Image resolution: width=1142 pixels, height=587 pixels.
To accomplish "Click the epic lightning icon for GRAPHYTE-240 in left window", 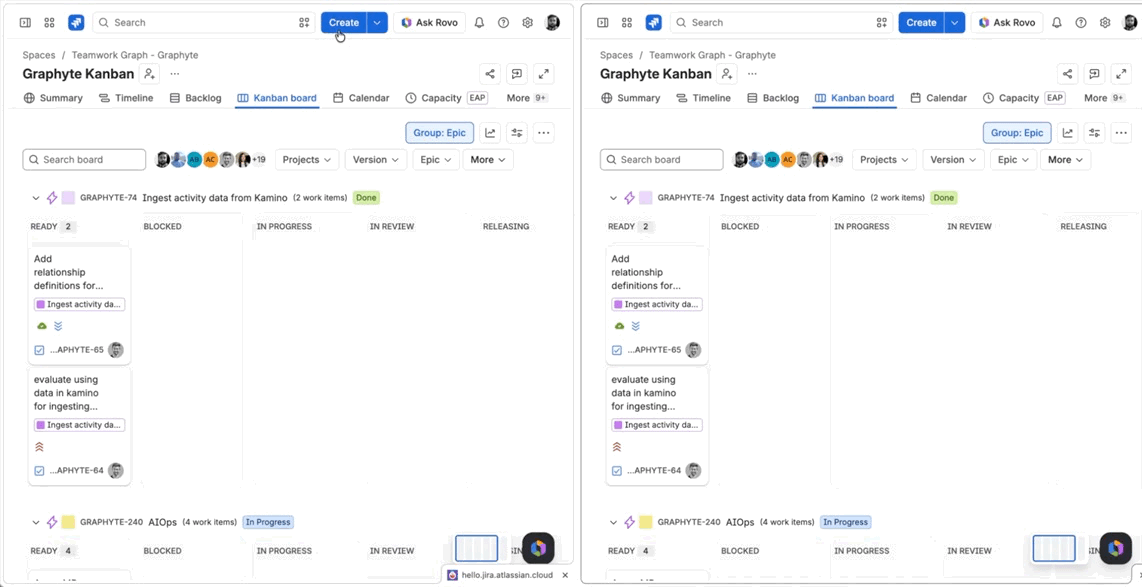I will point(52,522).
